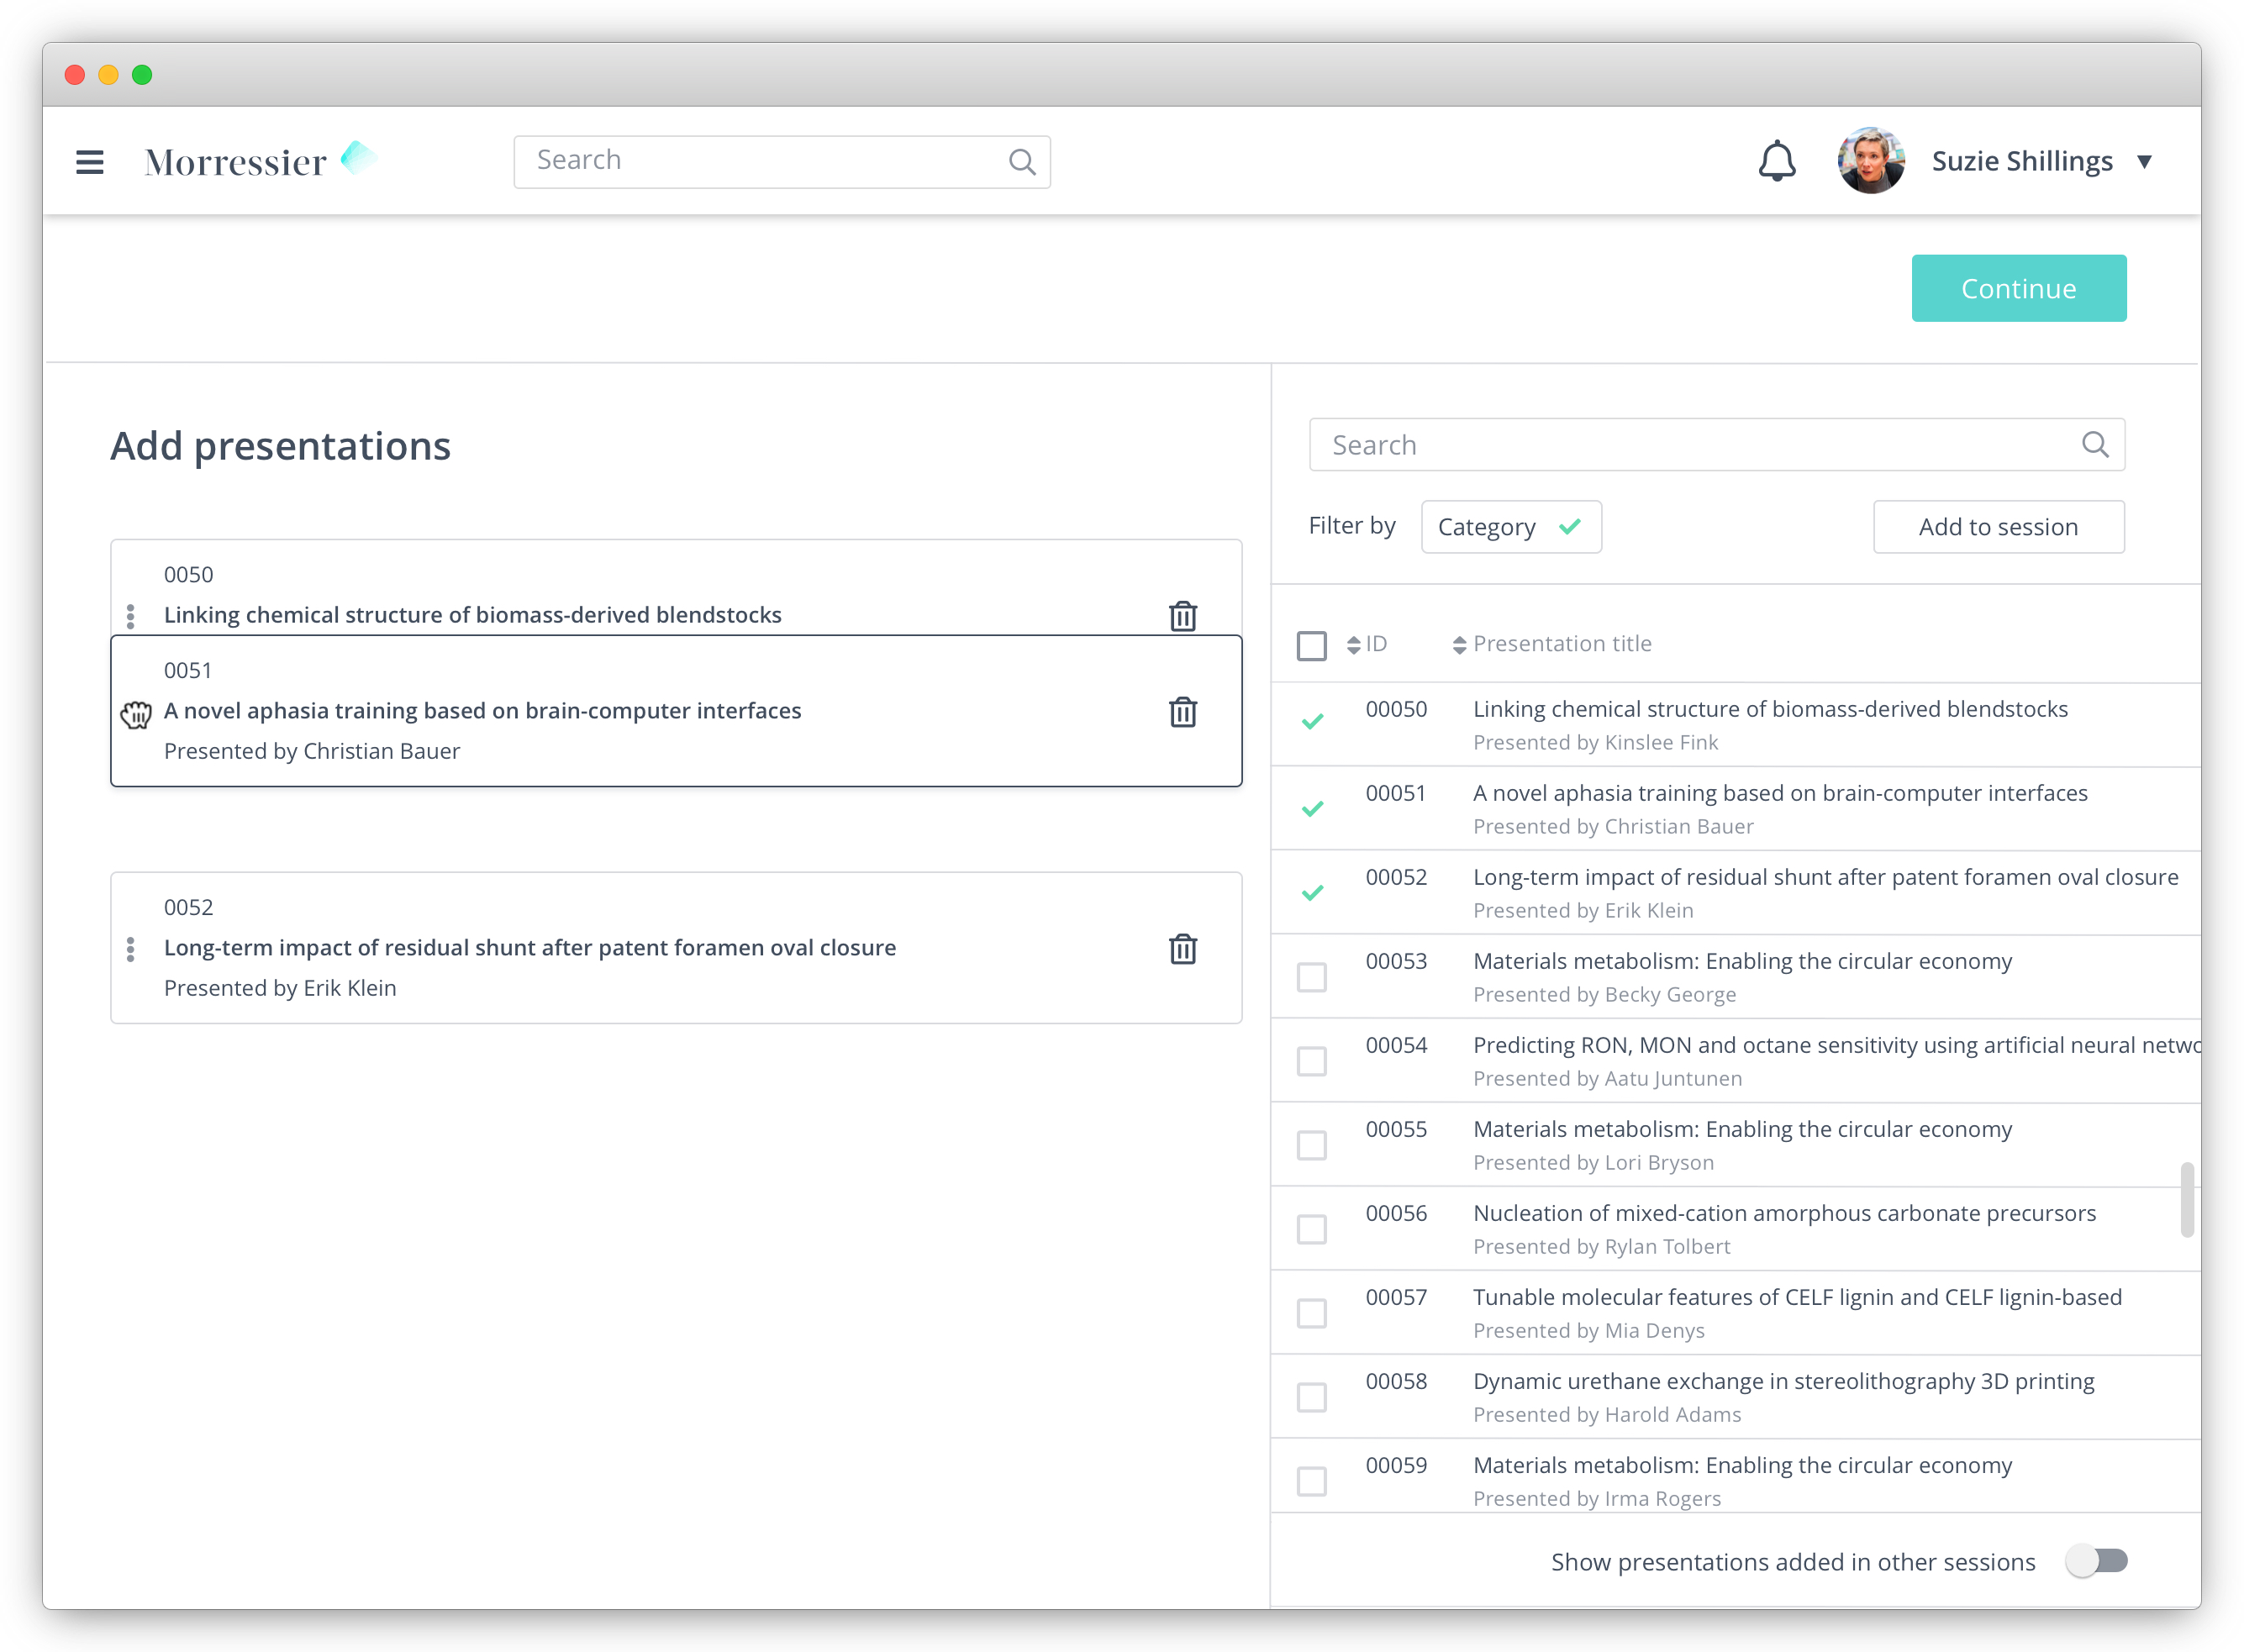
Task: Click the Continue button
Action: (x=2018, y=288)
